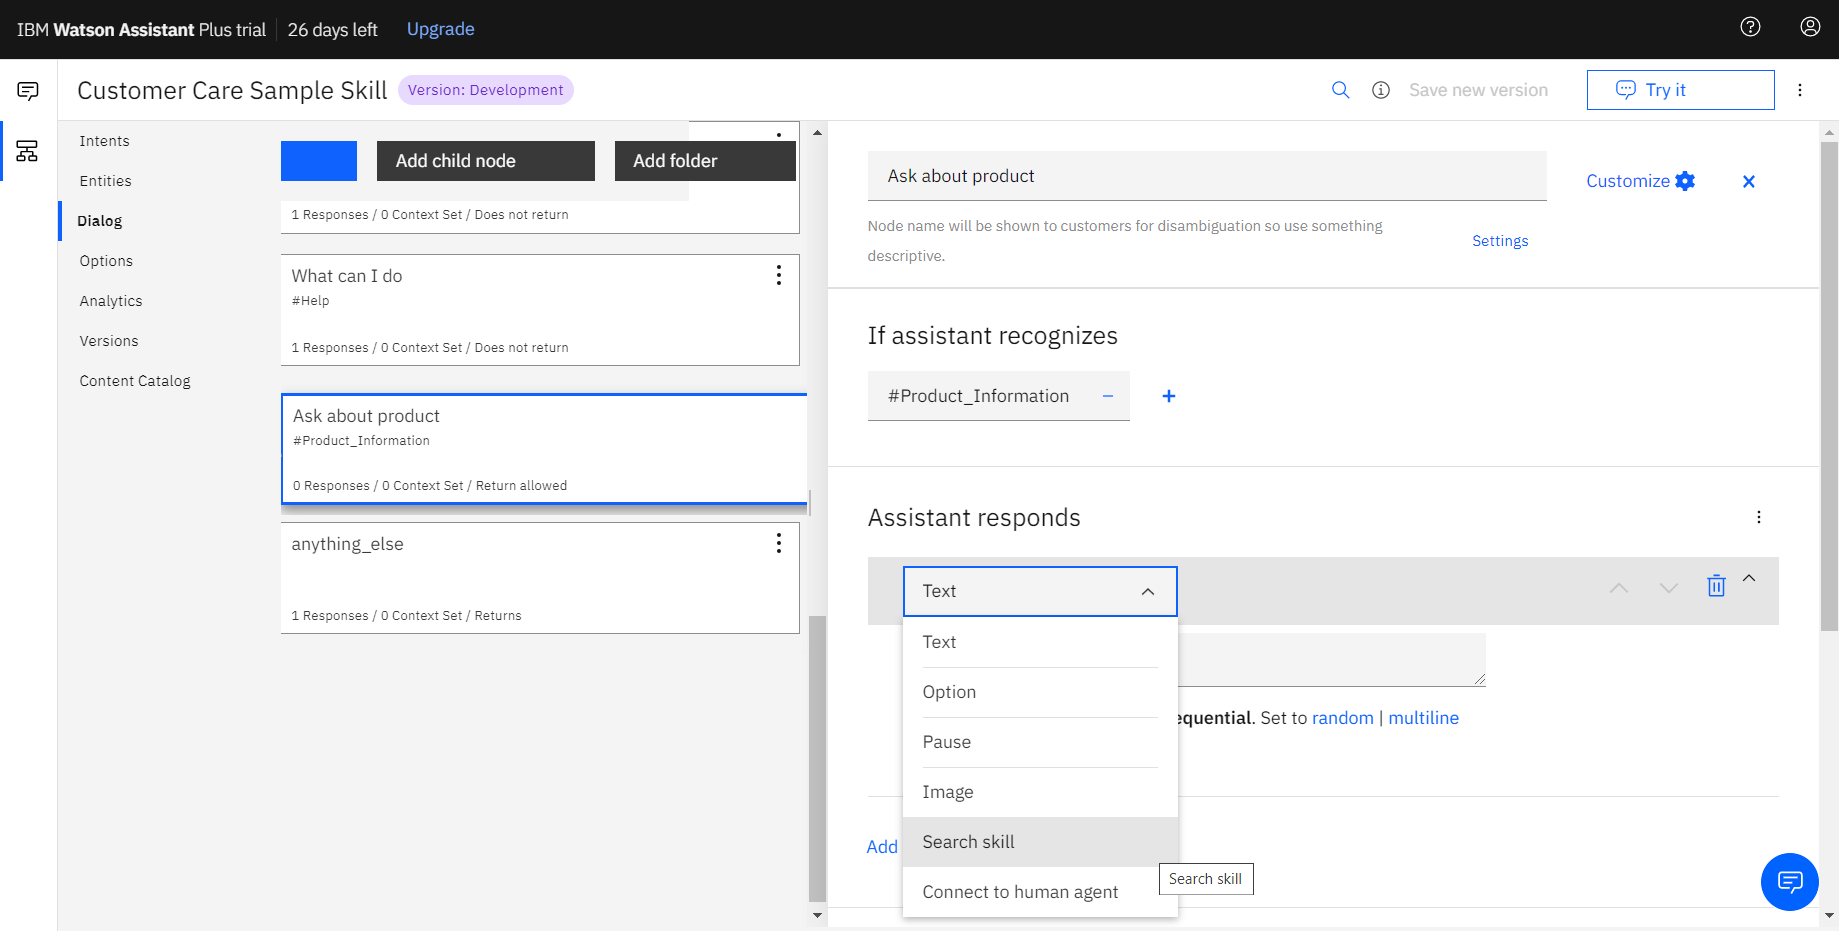Click the blue chat bubble in bottom corner
Image resolution: width=1839 pixels, height=931 pixels.
point(1789,882)
